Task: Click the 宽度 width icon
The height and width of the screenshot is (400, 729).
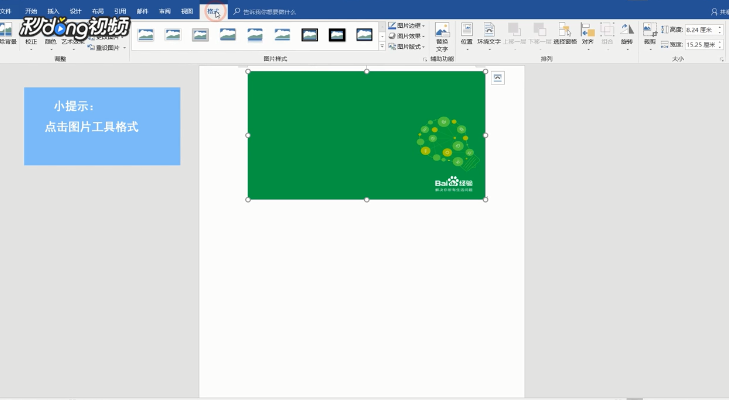Action: pos(665,45)
